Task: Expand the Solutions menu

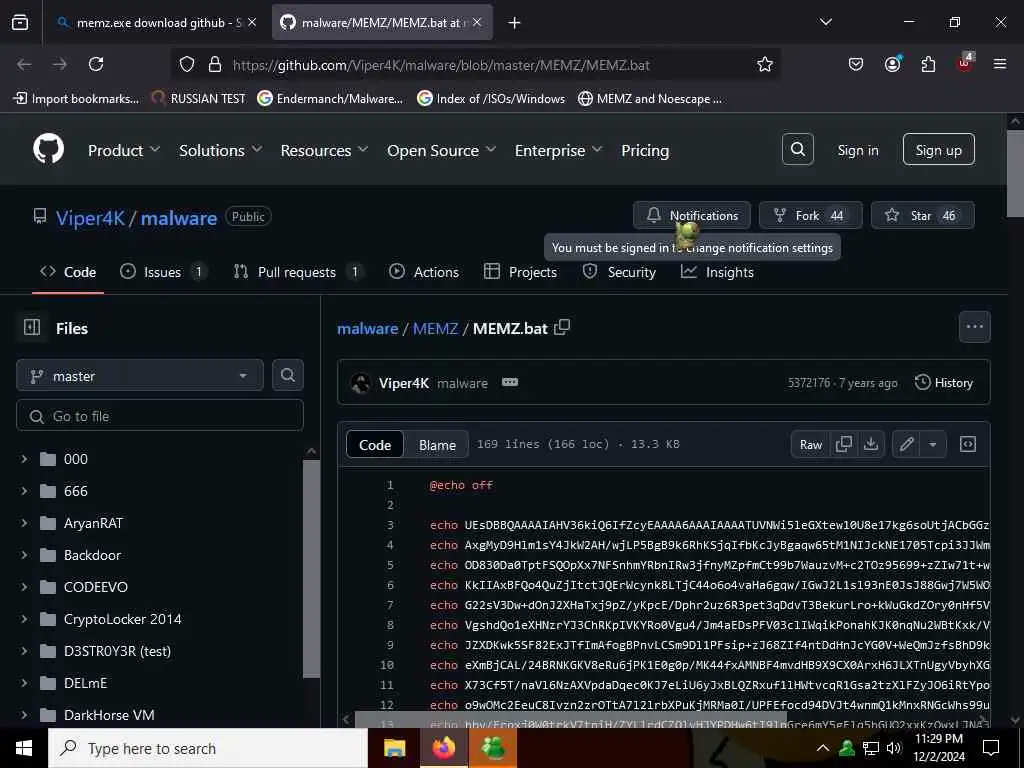Action: coord(221,150)
